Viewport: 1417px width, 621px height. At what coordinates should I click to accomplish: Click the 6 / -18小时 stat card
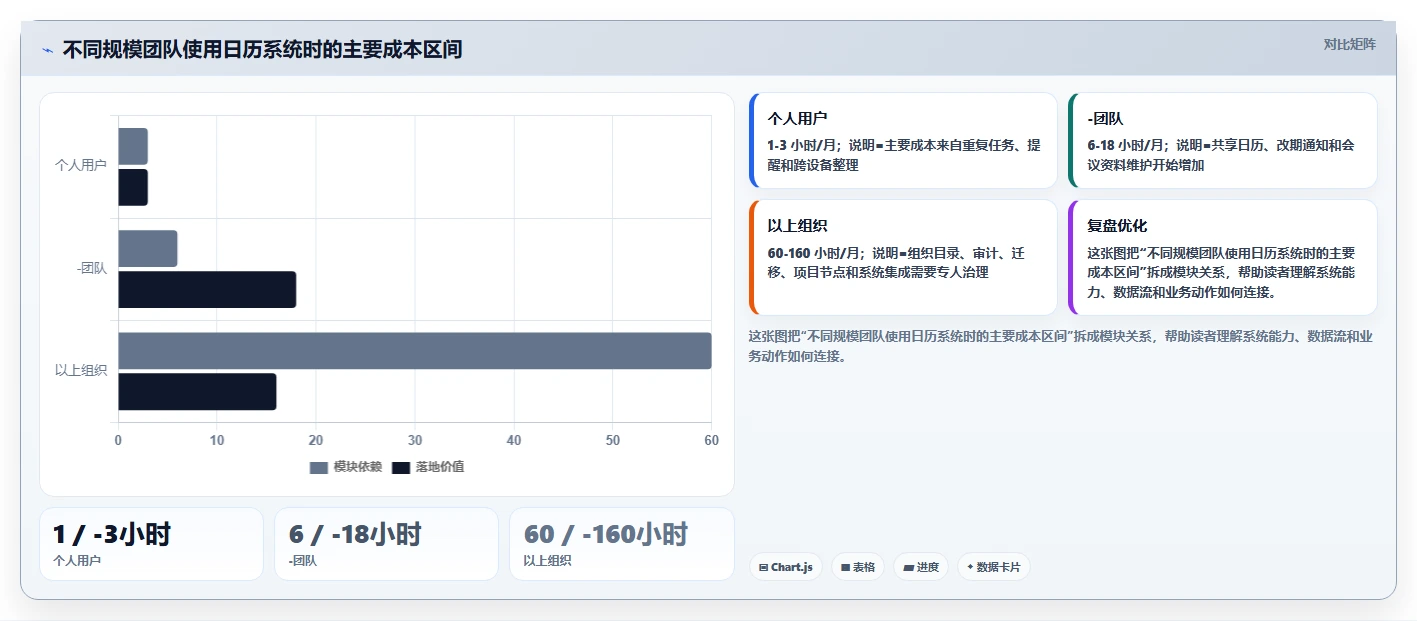tap(386, 544)
